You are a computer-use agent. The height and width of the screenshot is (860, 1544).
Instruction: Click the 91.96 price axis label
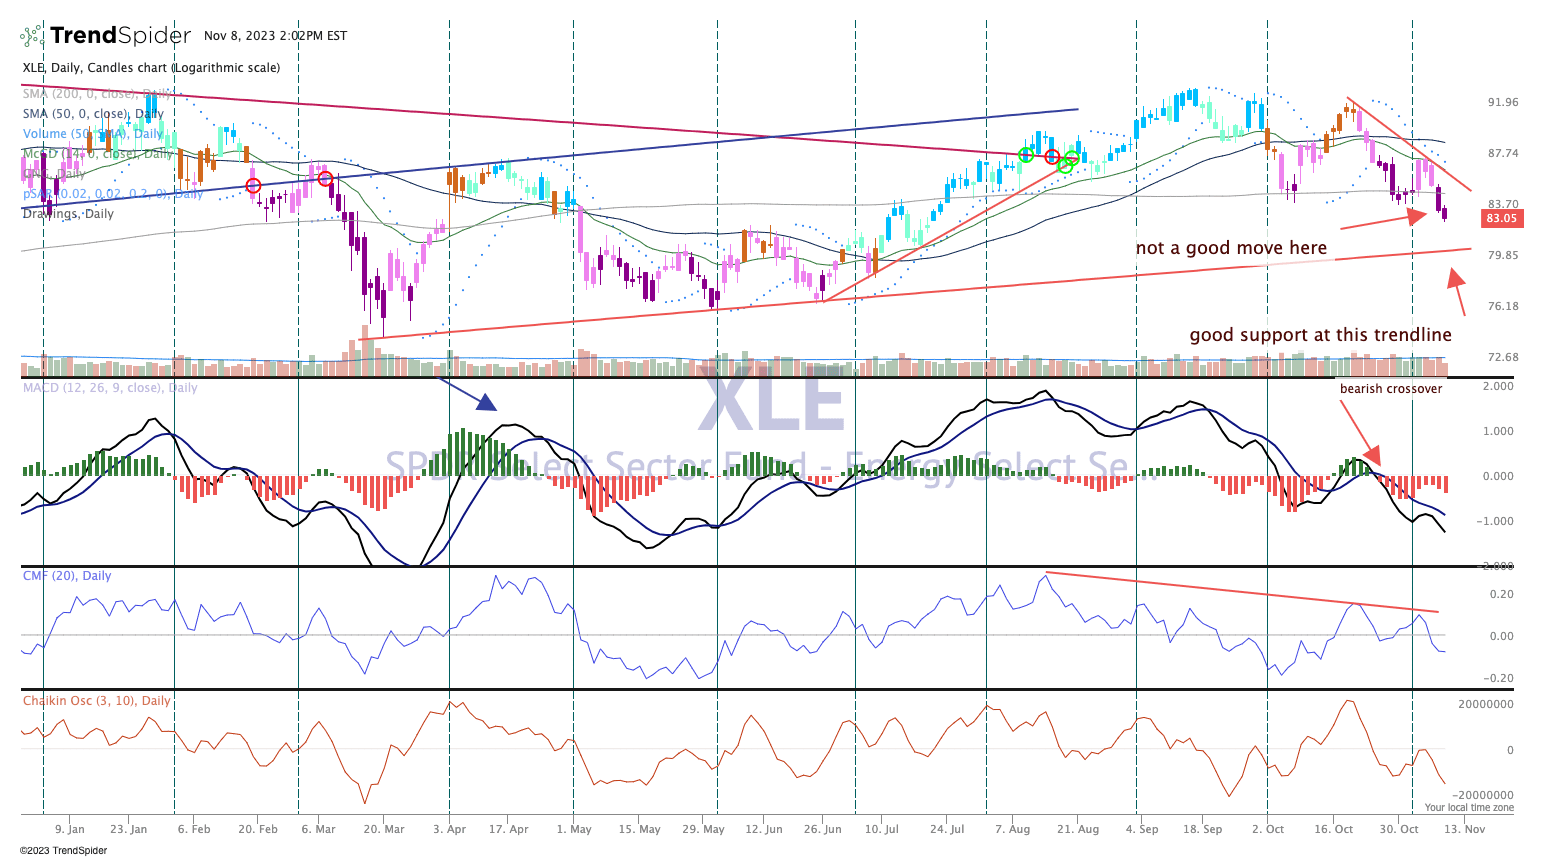click(1503, 102)
